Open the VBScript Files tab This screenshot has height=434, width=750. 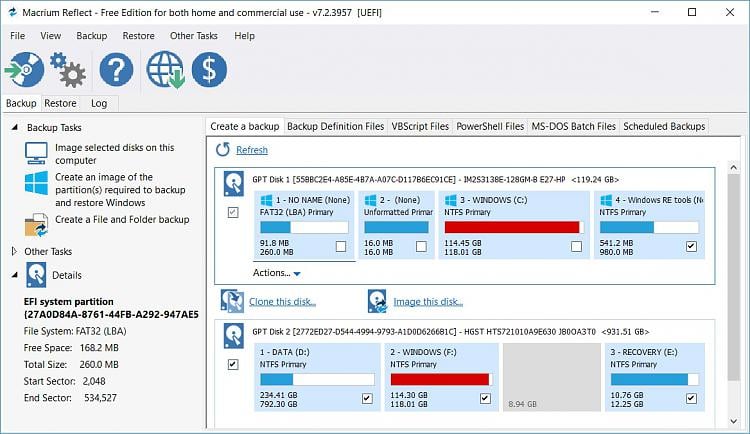(x=420, y=126)
